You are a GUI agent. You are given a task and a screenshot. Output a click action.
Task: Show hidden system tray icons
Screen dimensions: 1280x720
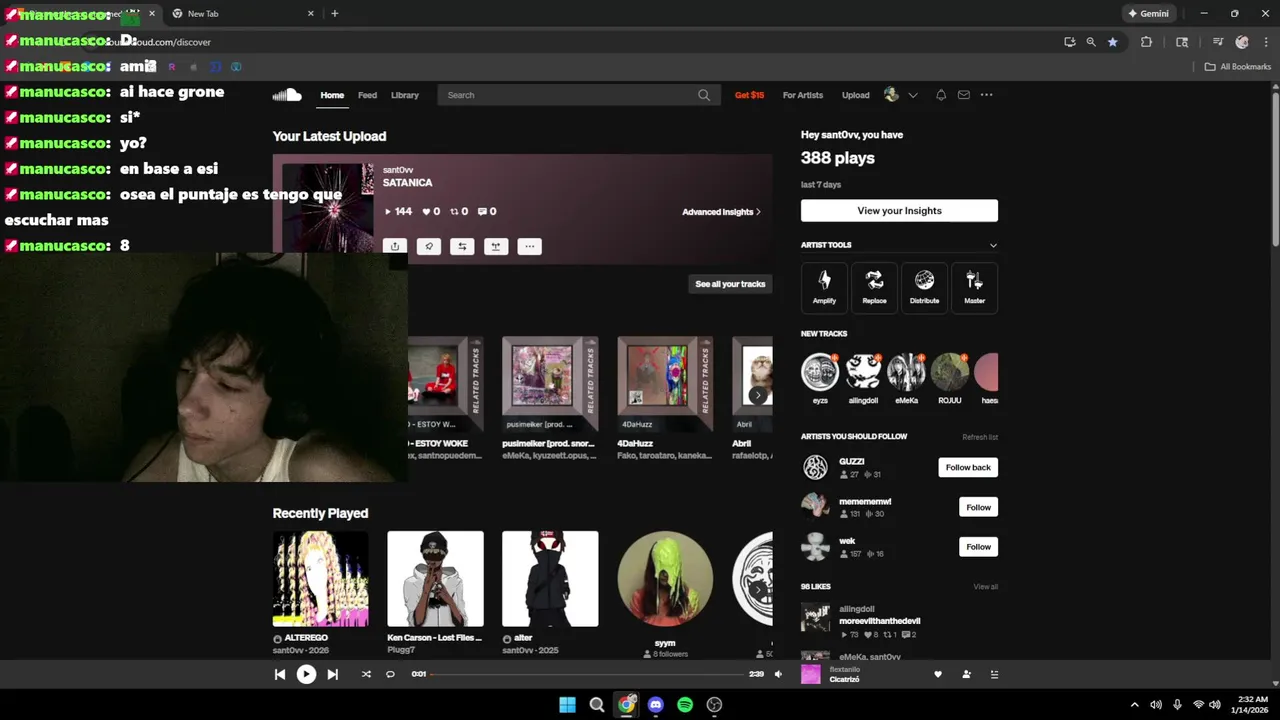click(x=1134, y=705)
